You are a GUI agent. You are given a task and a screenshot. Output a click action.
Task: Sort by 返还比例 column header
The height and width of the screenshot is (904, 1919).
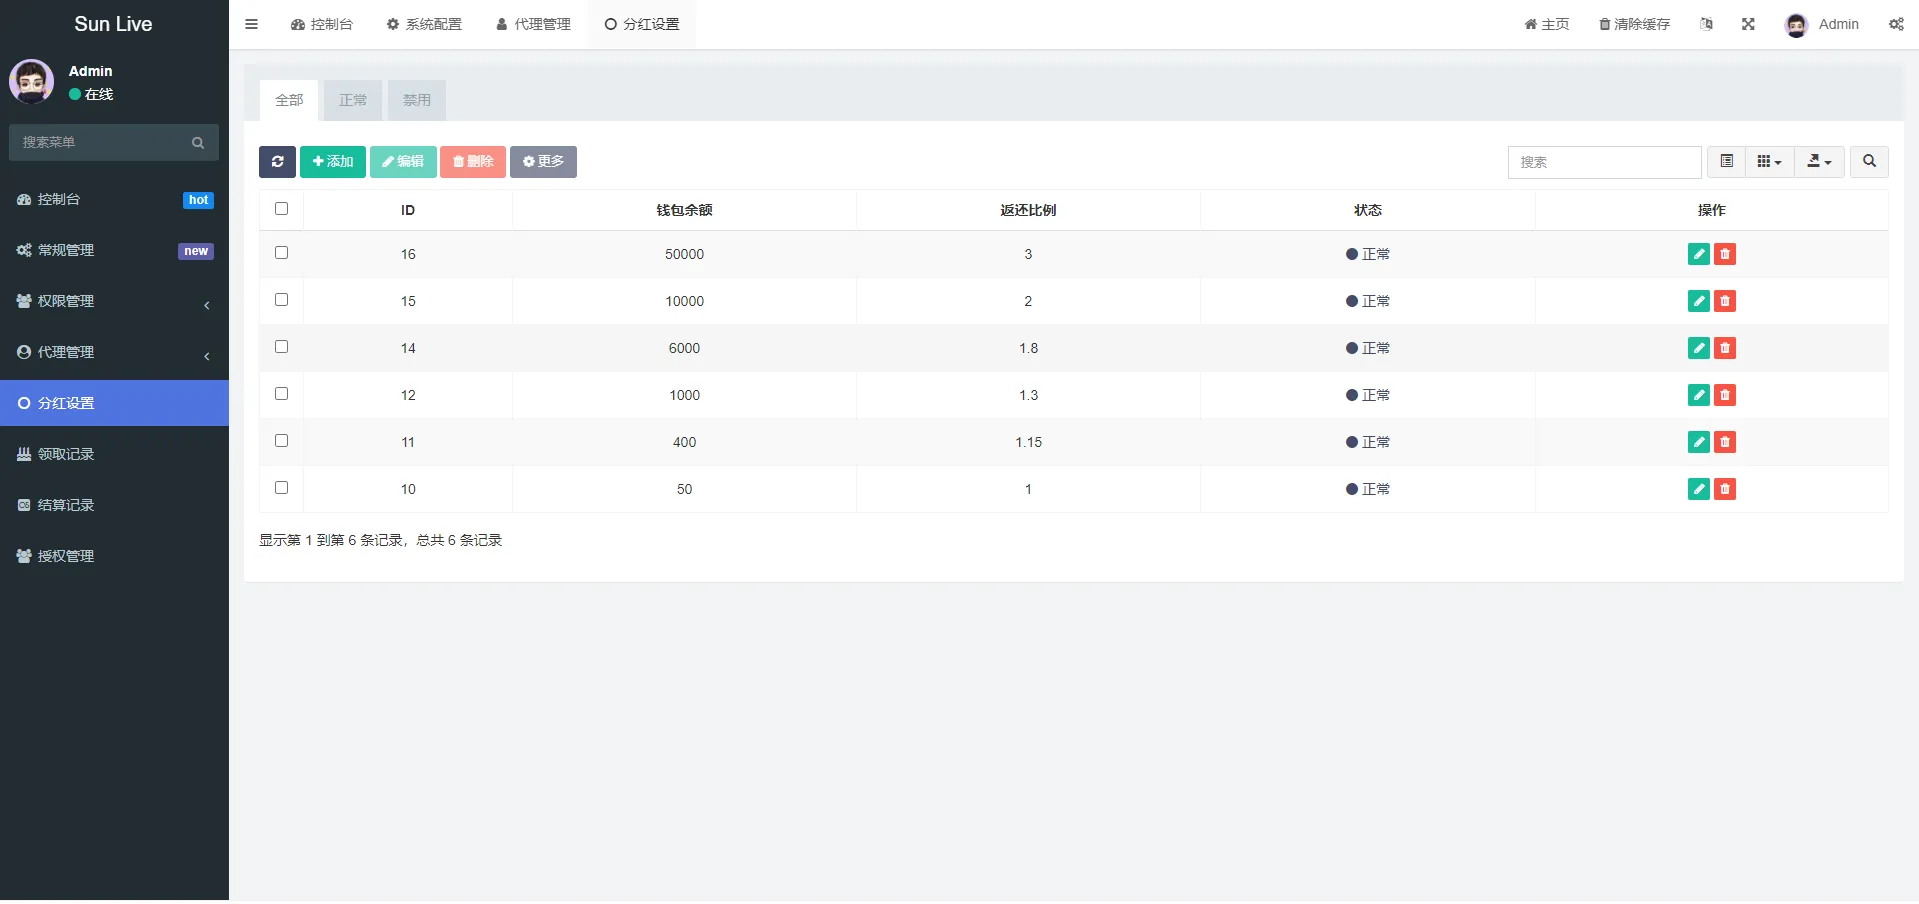click(x=1028, y=210)
